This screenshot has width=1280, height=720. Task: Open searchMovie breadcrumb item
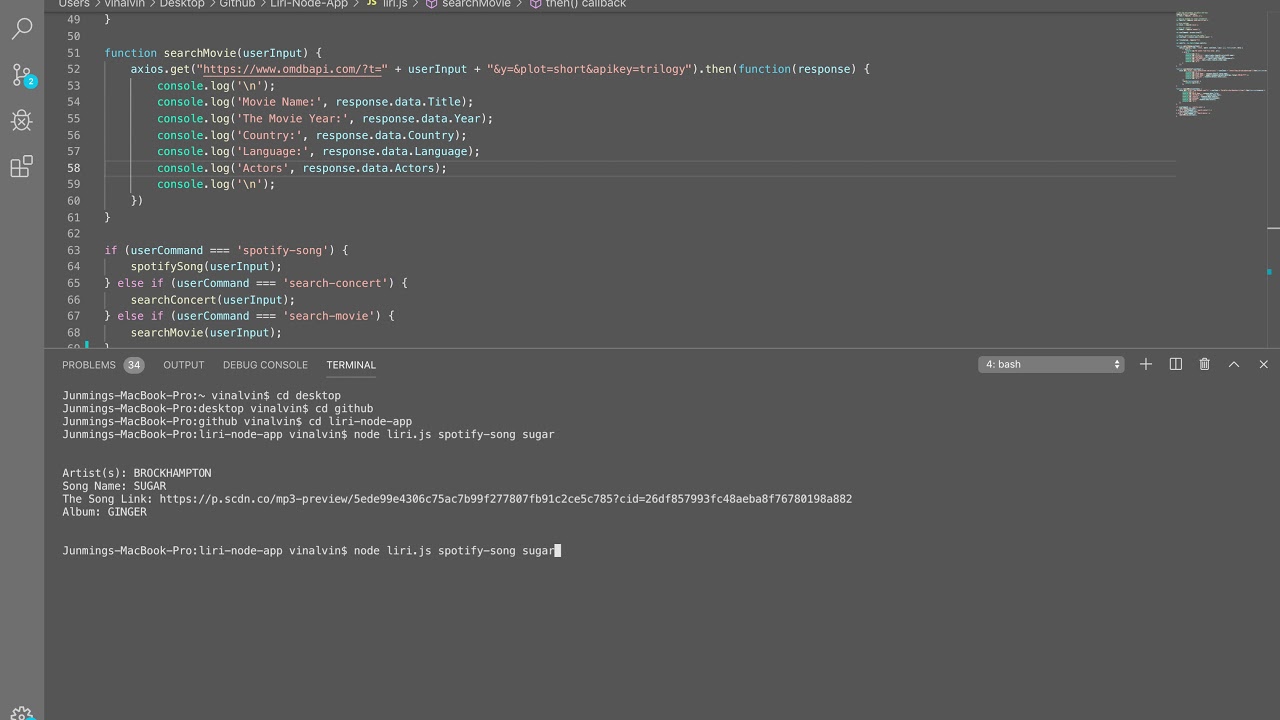(x=468, y=4)
